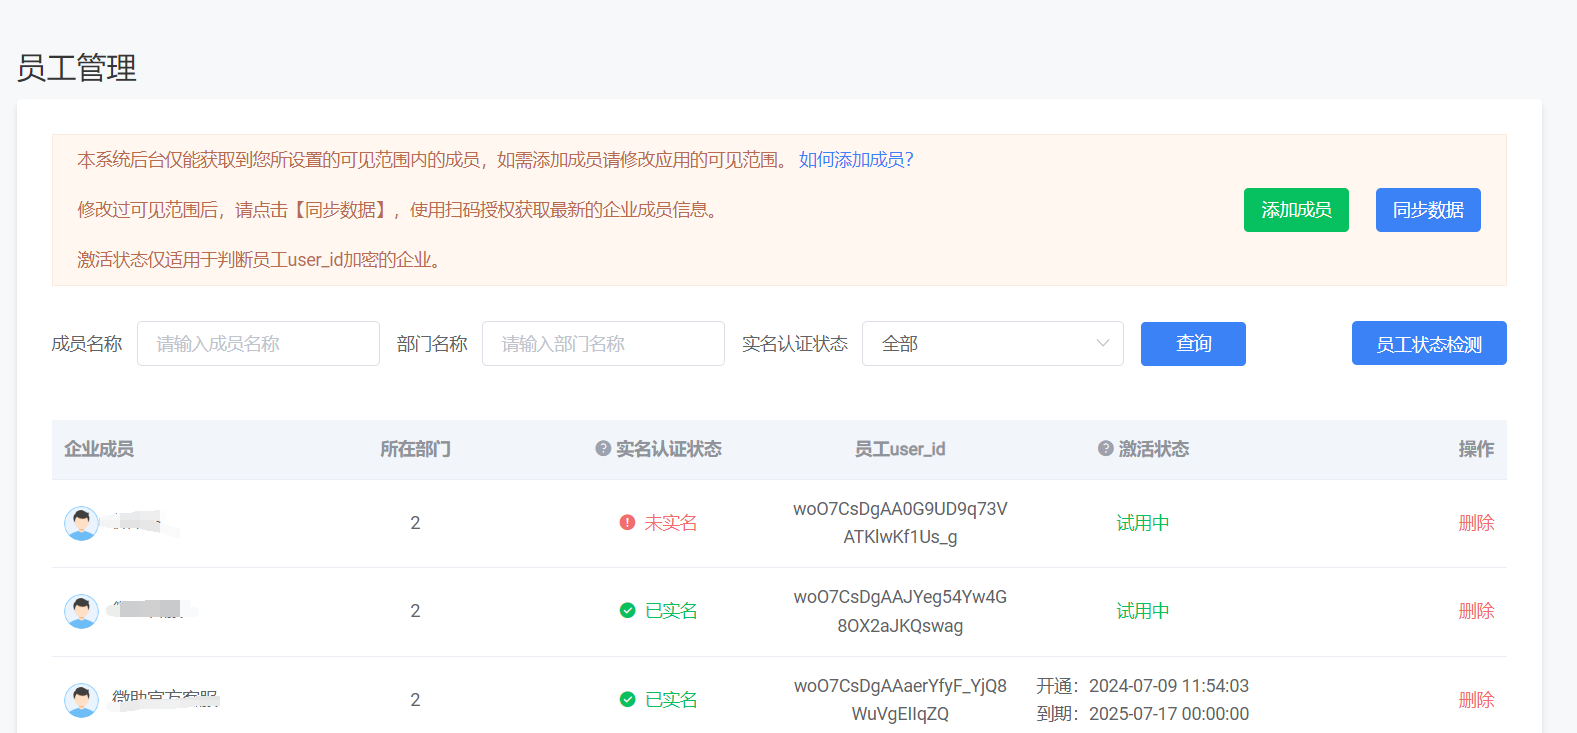Open the 实名认证状态 dropdown showing 全部
The width and height of the screenshot is (1577, 733).
pos(993,344)
